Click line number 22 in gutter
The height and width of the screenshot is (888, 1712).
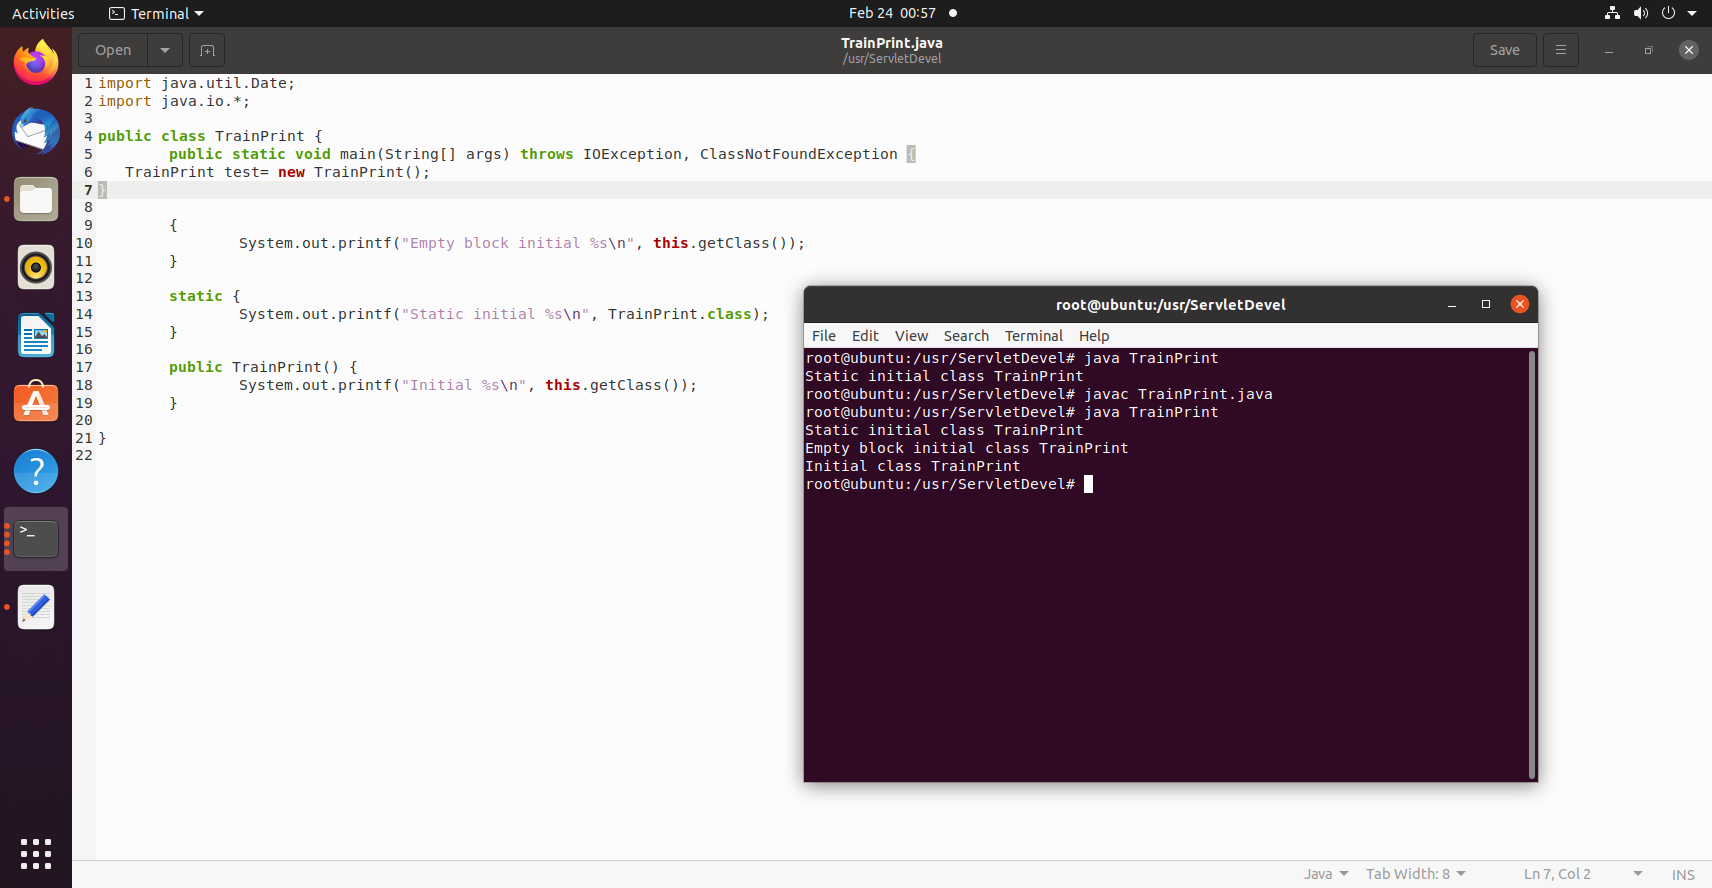point(84,455)
